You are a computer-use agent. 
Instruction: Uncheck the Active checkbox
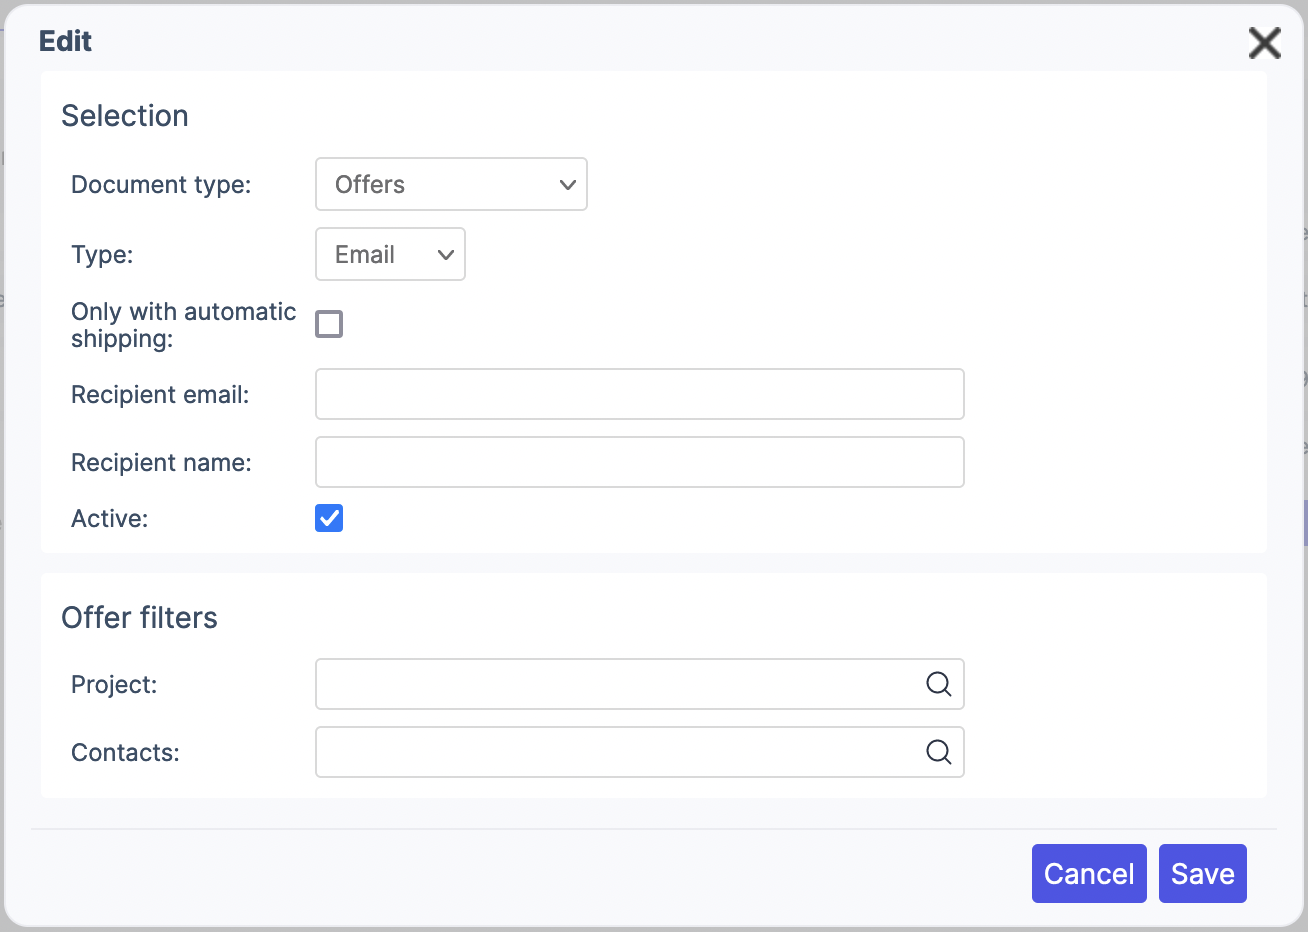pos(329,518)
